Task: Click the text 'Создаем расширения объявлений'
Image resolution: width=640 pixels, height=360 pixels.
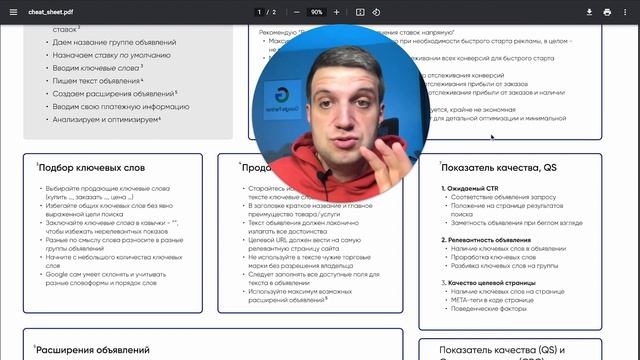Action: (x=113, y=94)
